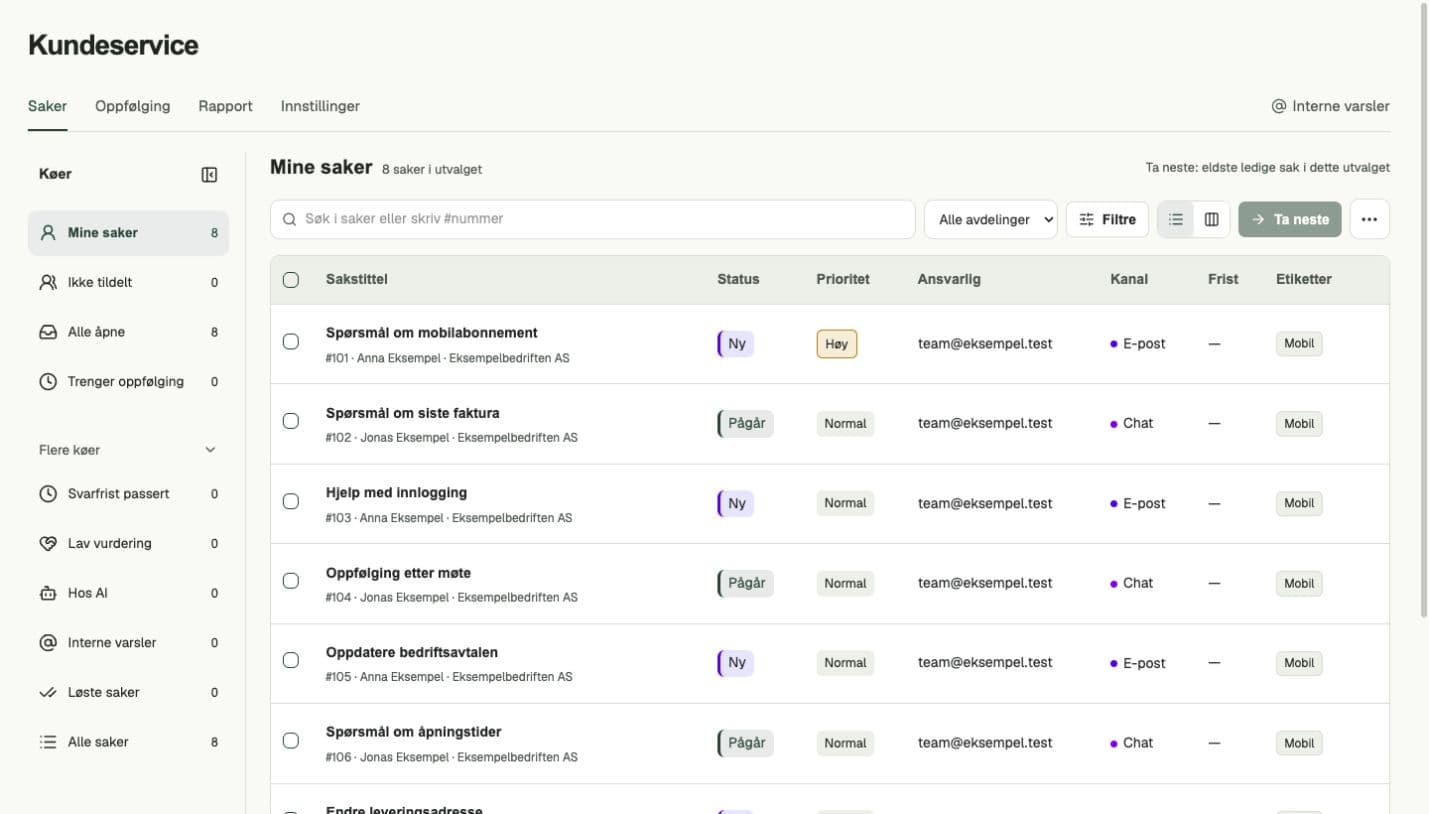
Task: Switch to column board view icon
Action: click(x=1212, y=219)
